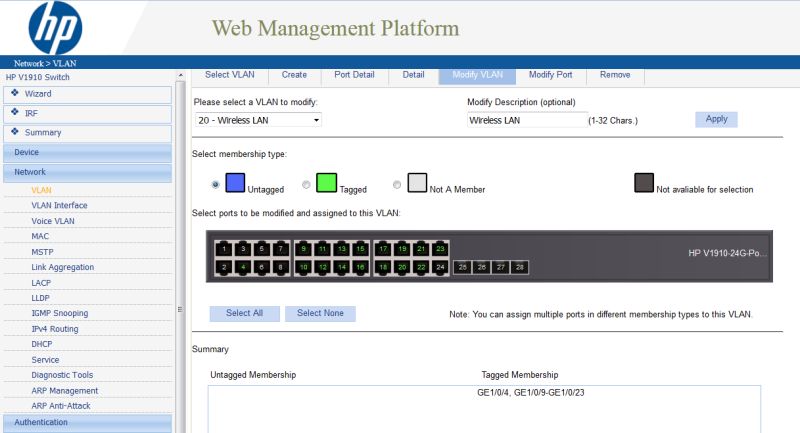
Task: Select the Not A Member radio button
Action: 397,185
